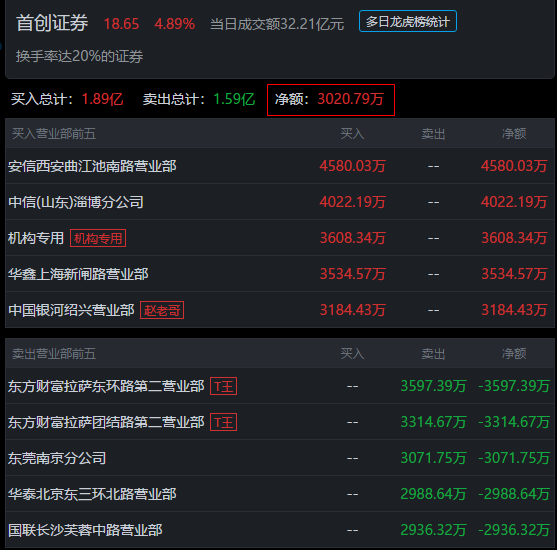
Task: Click buy amount 3534.57万 for 华鑫上海
Action: point(352,274)
